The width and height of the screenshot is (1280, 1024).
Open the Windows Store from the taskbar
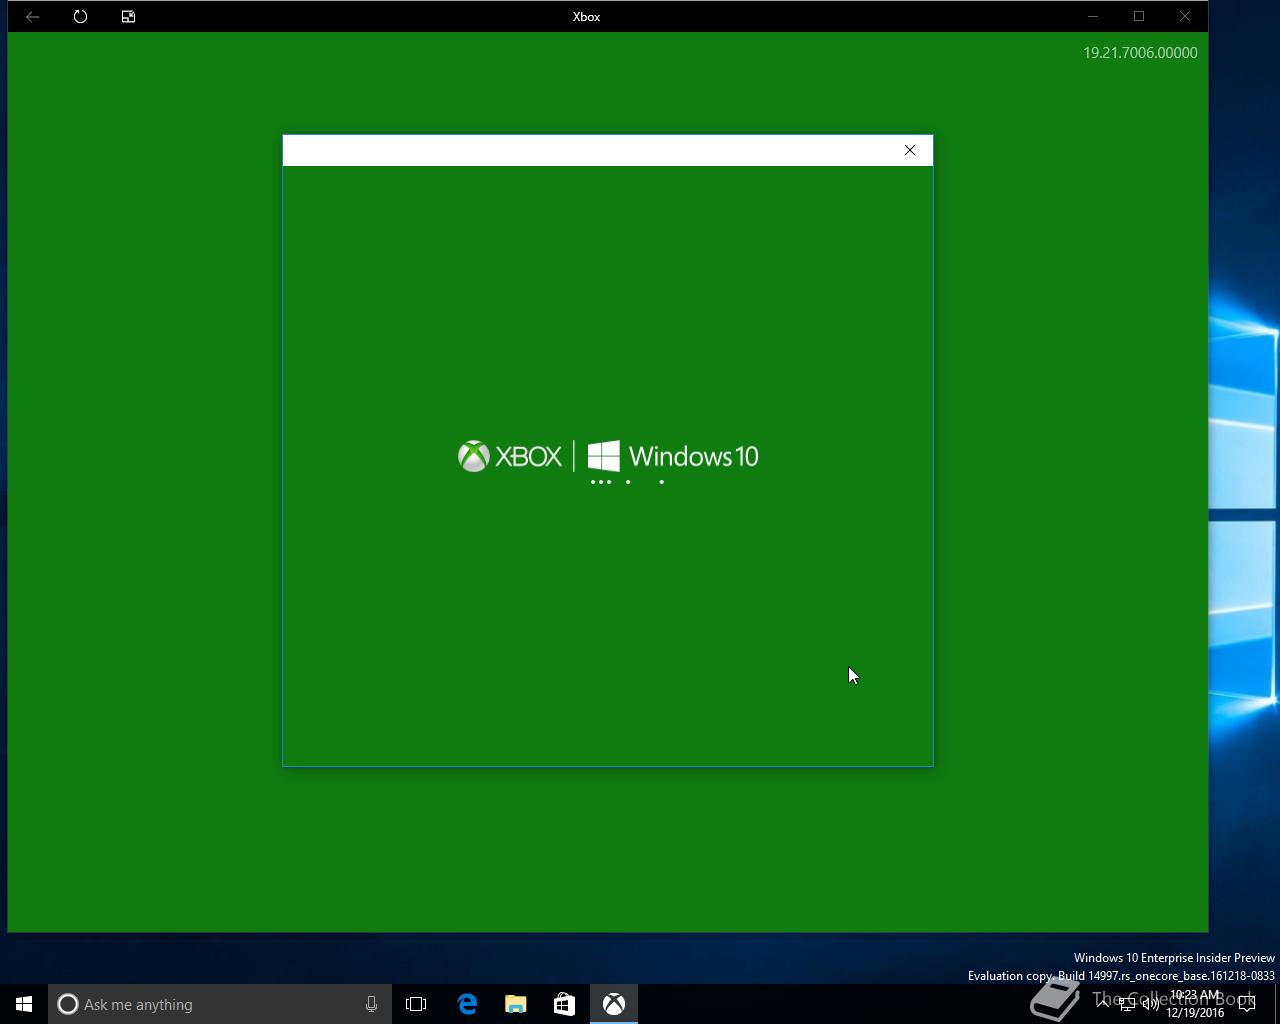(x=564, y=1004)
